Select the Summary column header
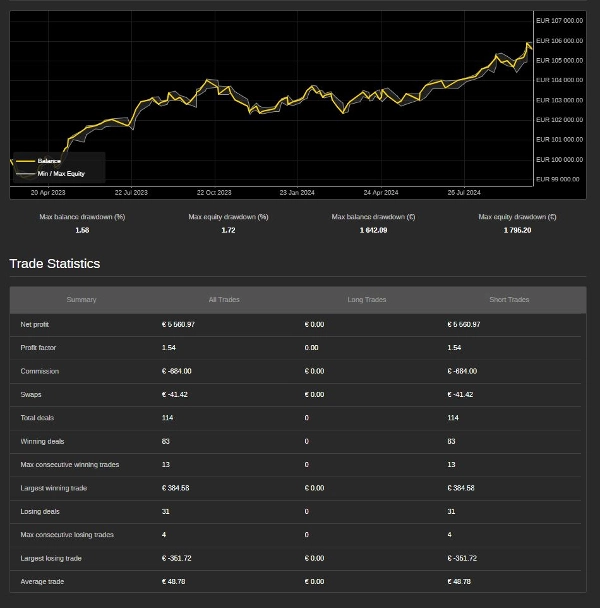This screenshot has width=600, height=608. 81,300
